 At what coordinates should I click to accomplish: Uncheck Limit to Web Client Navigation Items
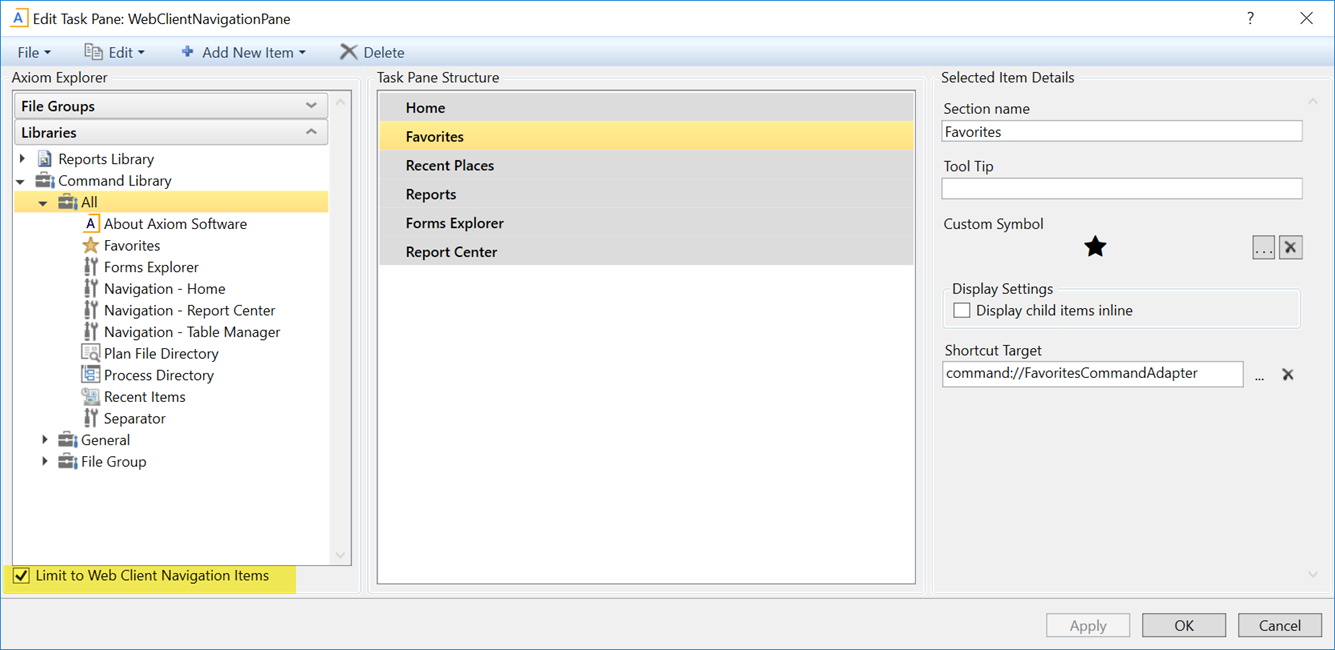(x=21, y=576)
